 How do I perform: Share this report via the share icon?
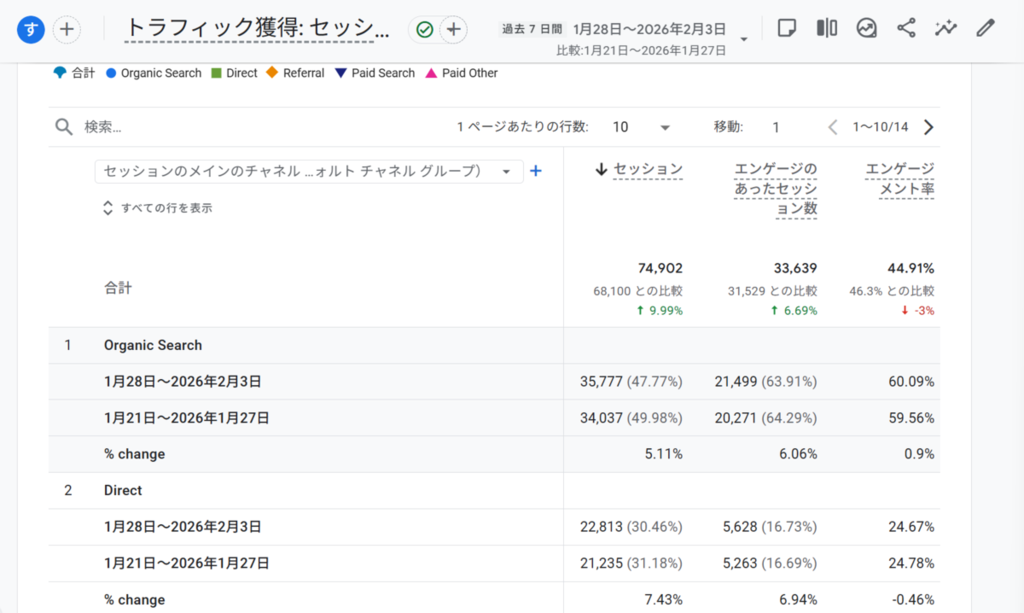[906, 28]
